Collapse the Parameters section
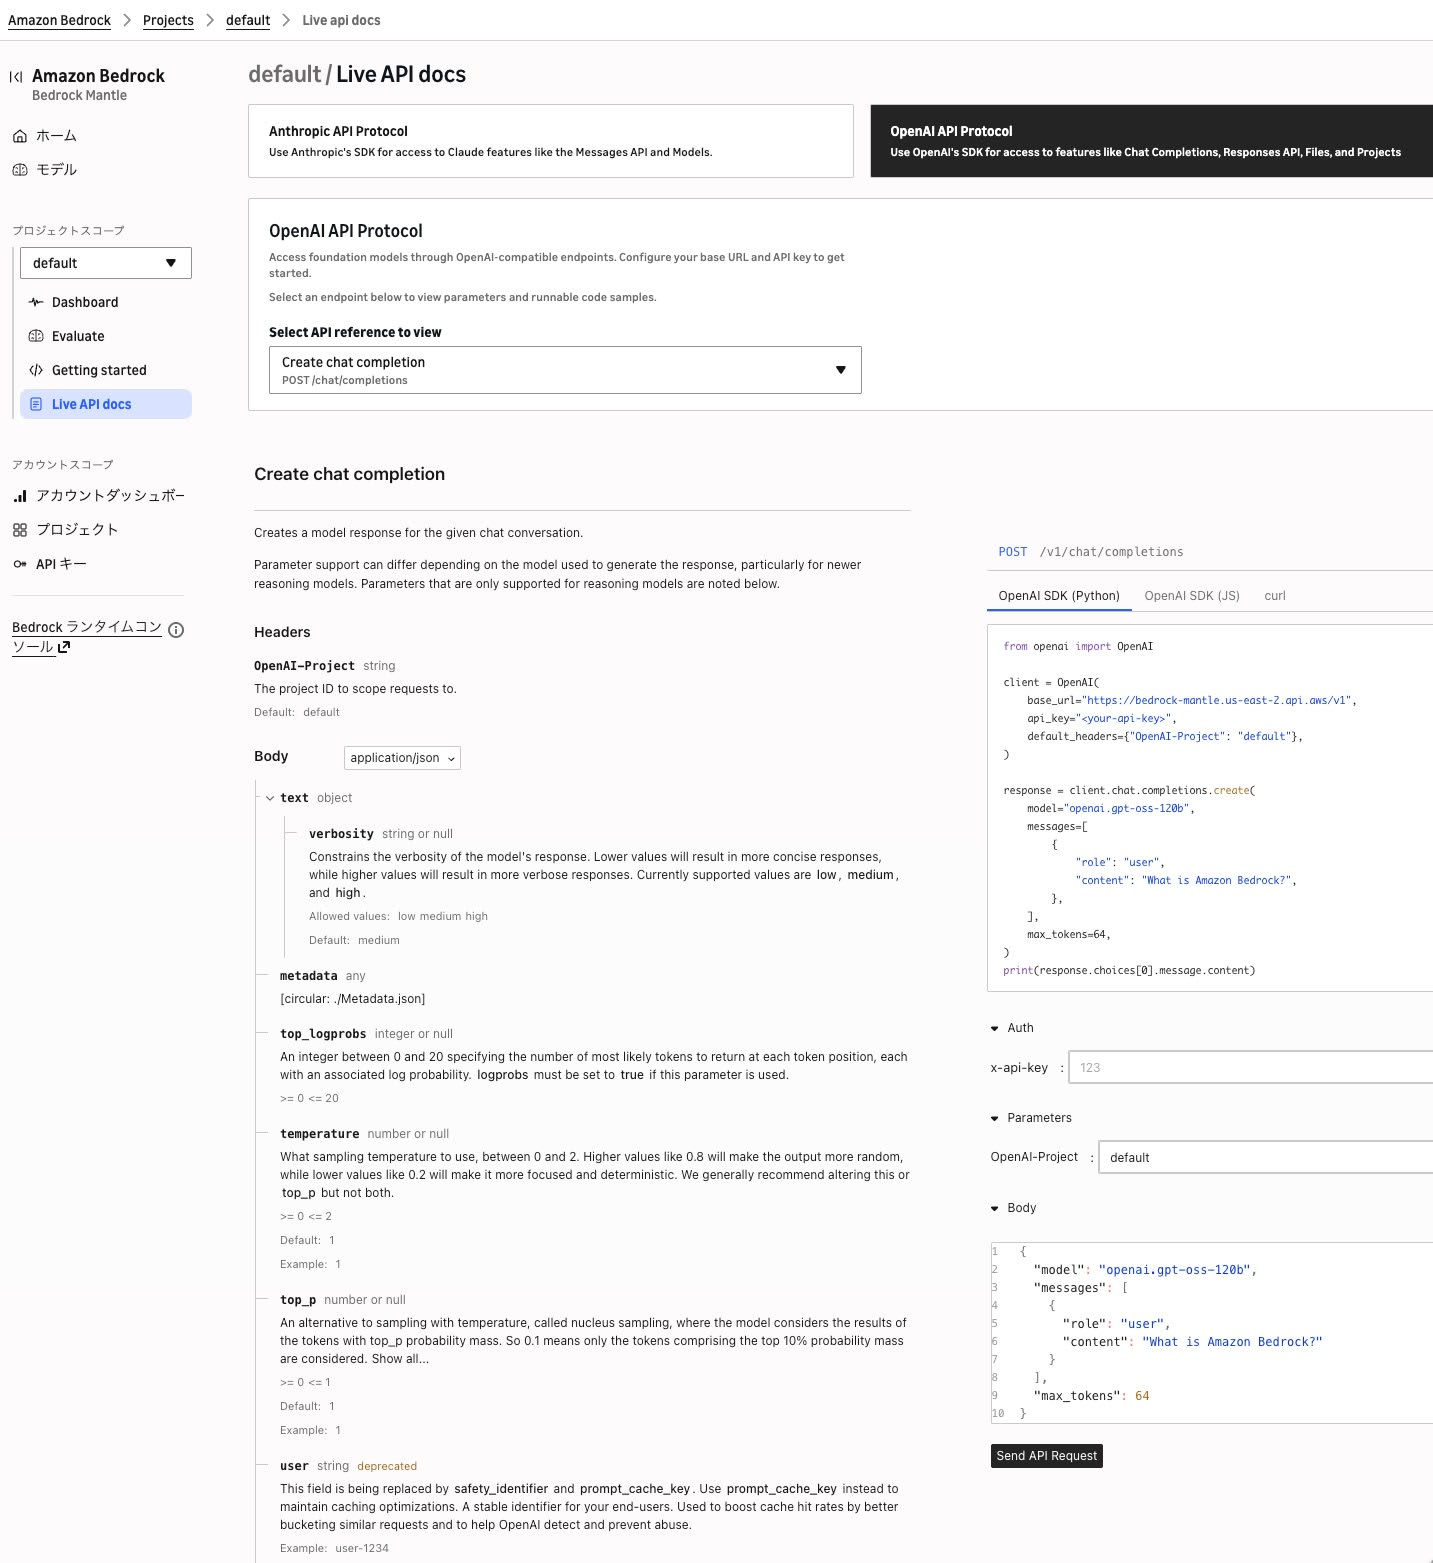The height and width of the screenshot is (1563, 1433). click(995, 1118)
